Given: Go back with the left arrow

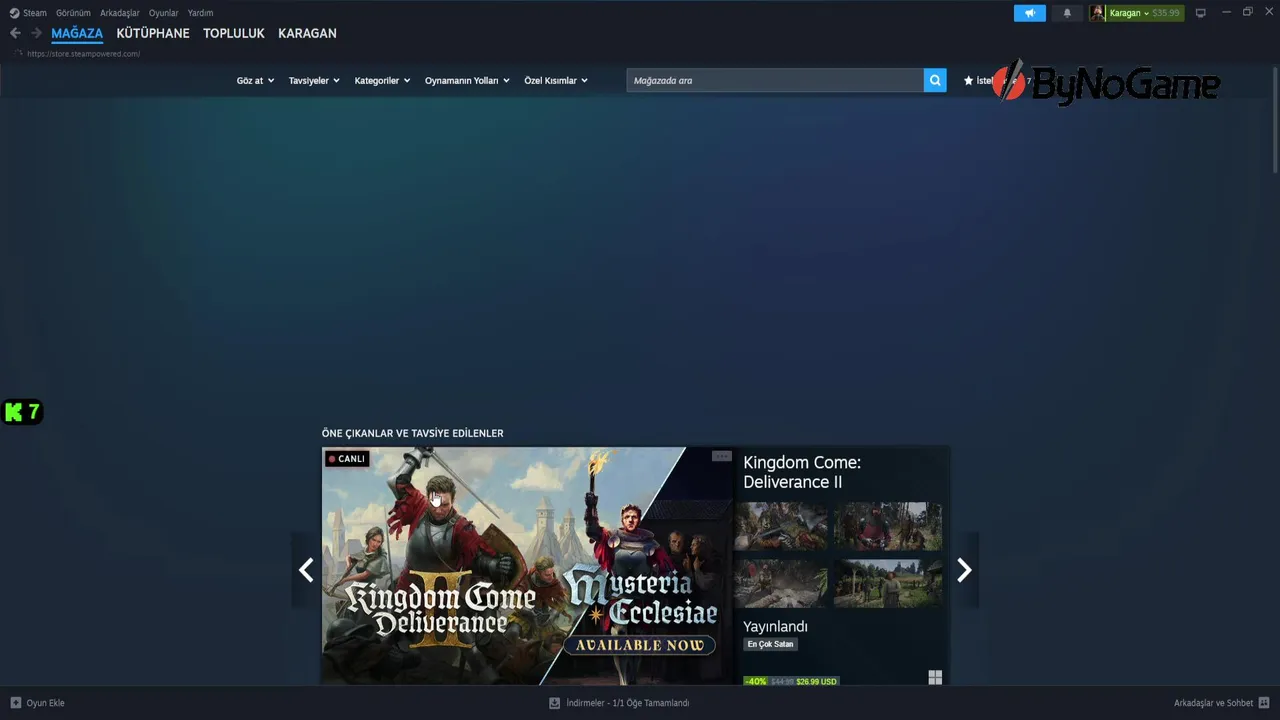Looking at the screenshot, I should pyautogui.click(x=15, y=33).
